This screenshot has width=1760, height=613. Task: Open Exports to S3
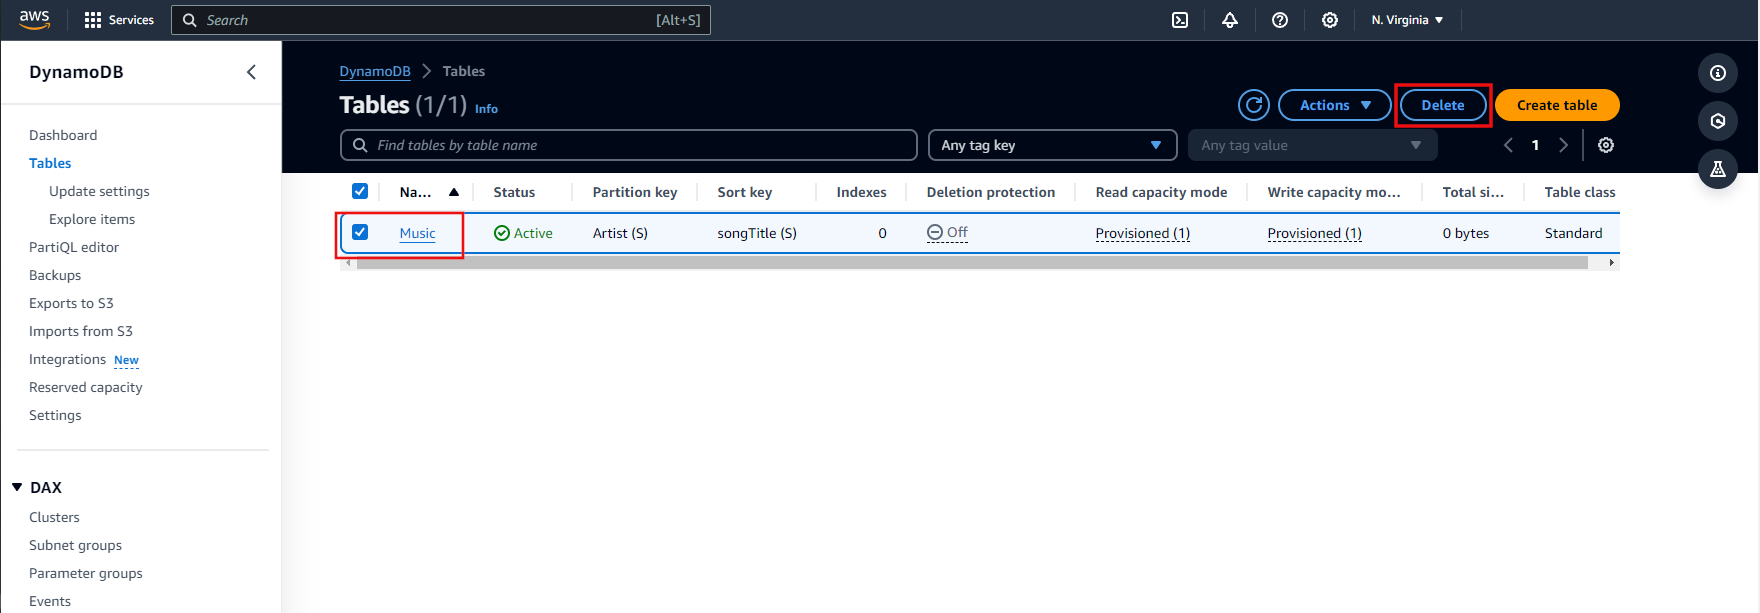pos(71,303)
